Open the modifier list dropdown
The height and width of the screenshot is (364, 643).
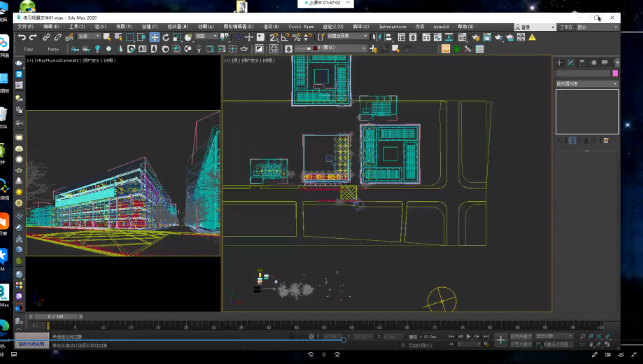coord(587,84)
